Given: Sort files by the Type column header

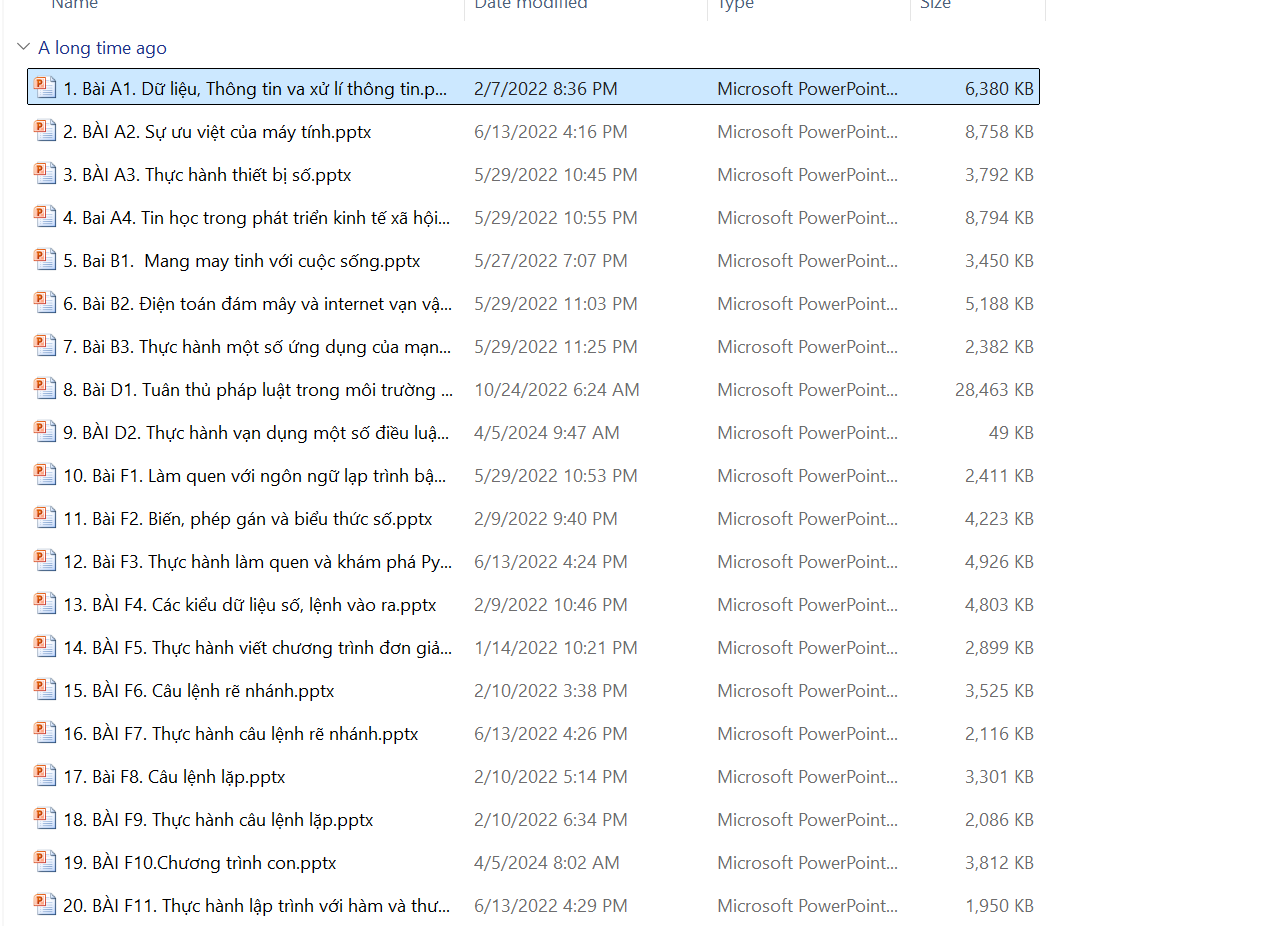Looking at the screenshot, I should pyautogui.click(x=736, y=6).
